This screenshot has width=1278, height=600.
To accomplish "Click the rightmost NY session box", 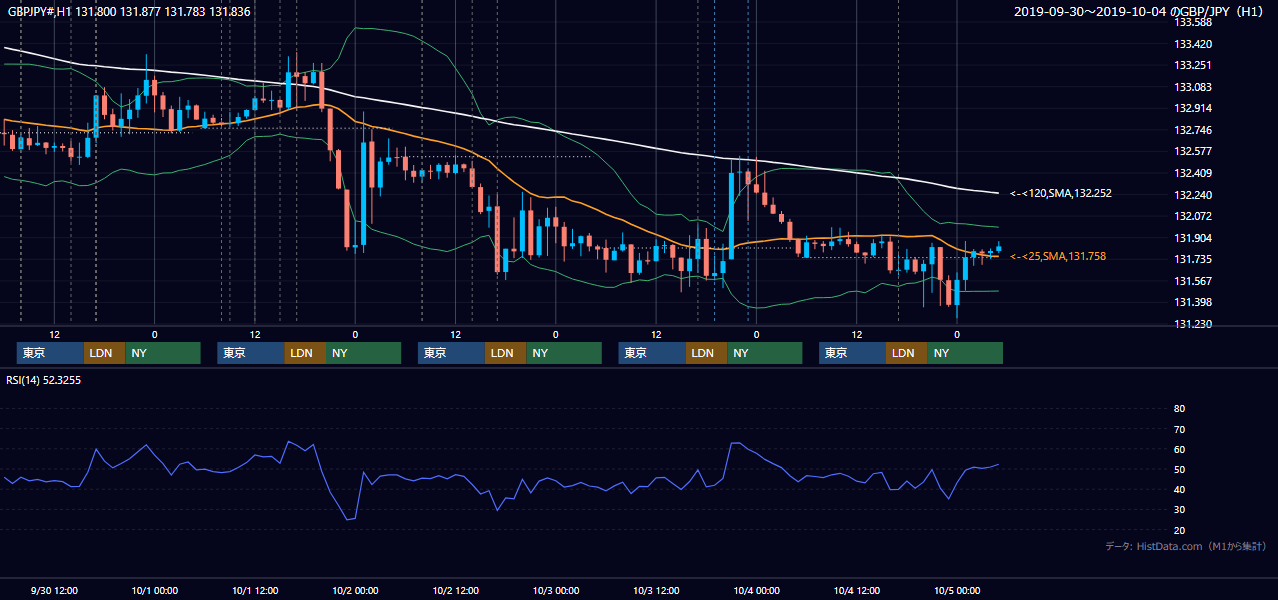I will 965,353.
